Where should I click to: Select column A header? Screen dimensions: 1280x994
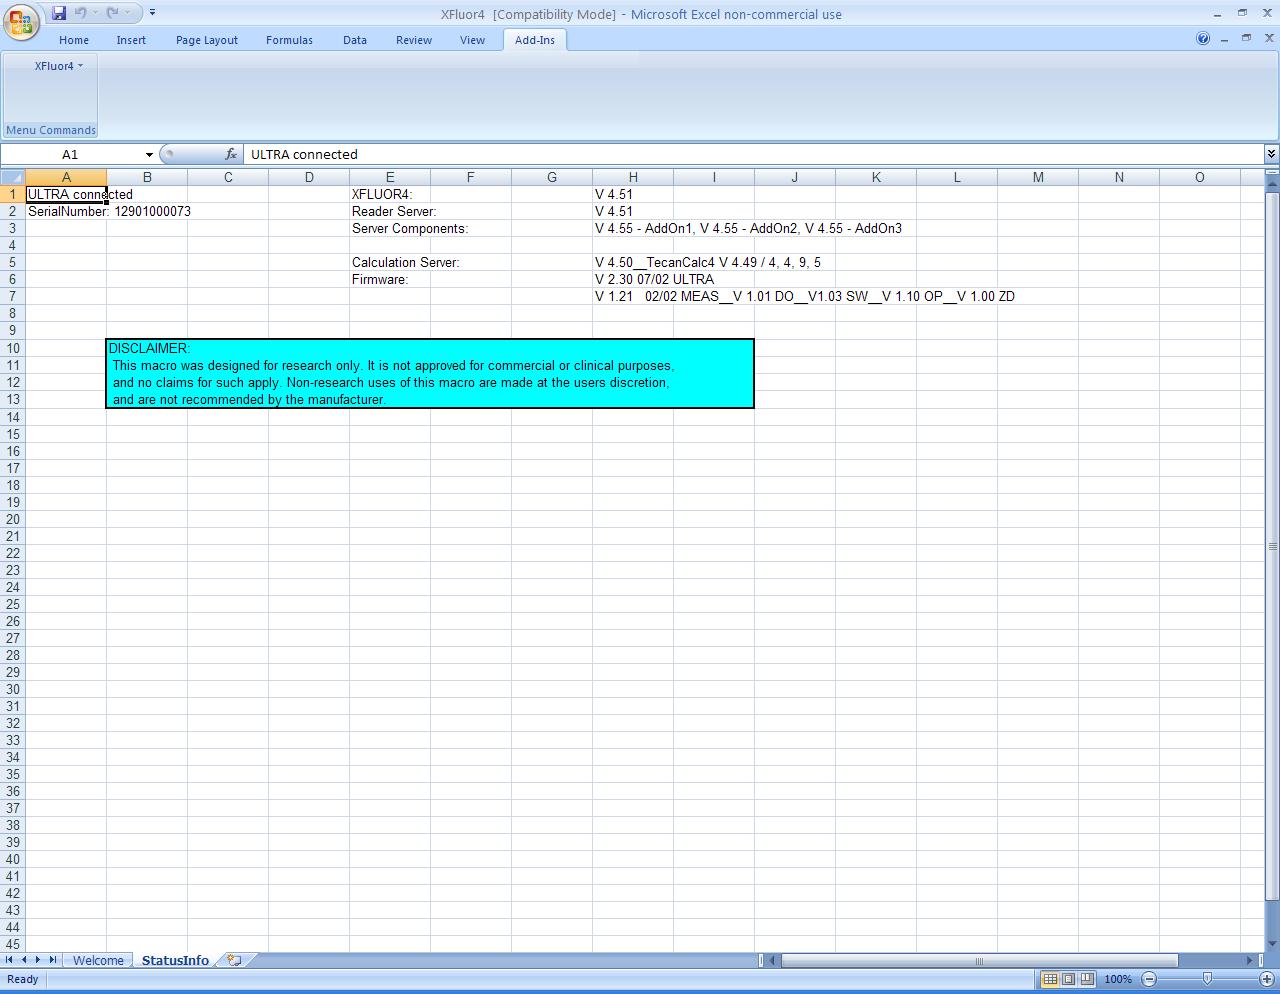coord(66,177)
